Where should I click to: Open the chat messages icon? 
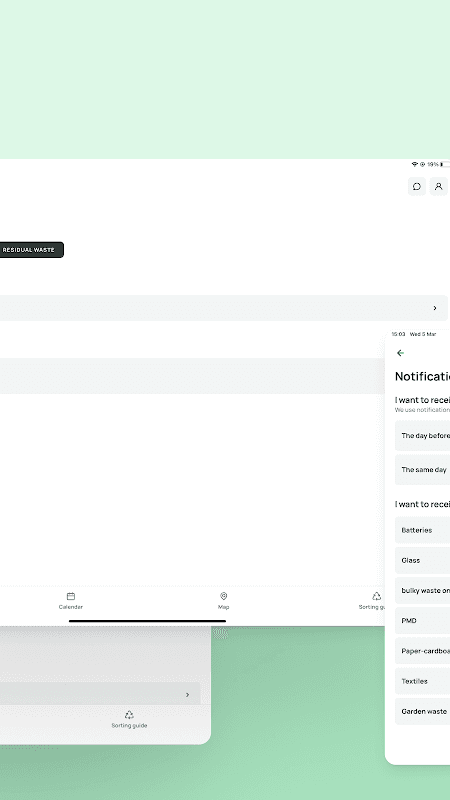(x=417, y=186)
